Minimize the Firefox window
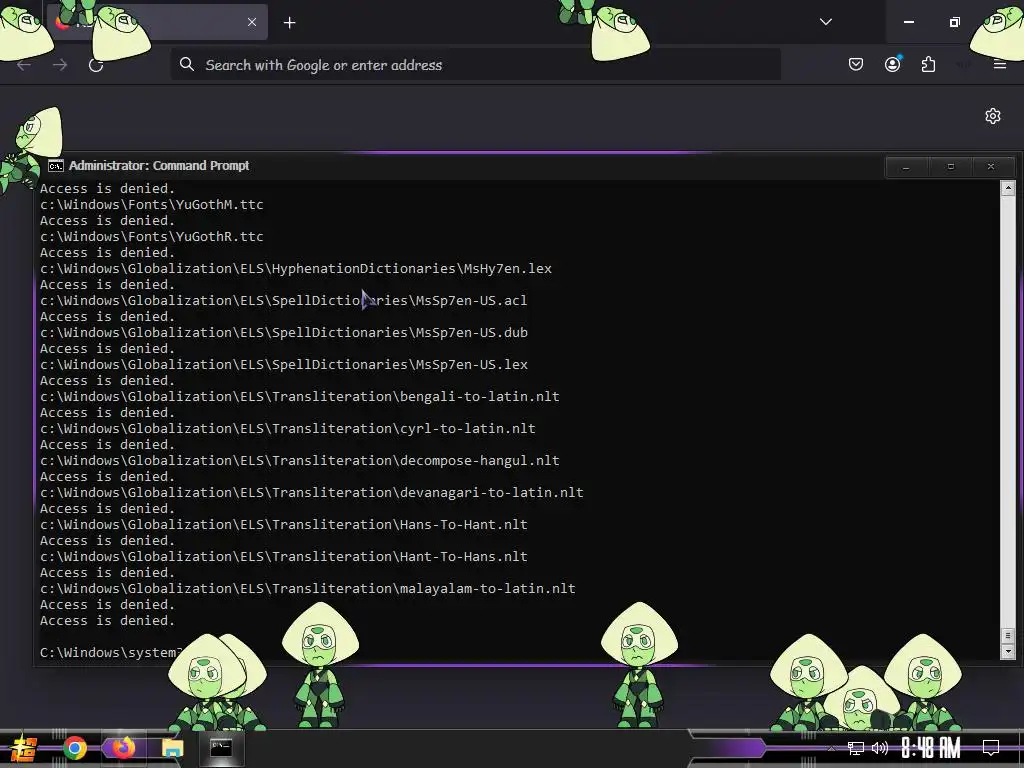The image size is (1024, 768). coord(908,22)
